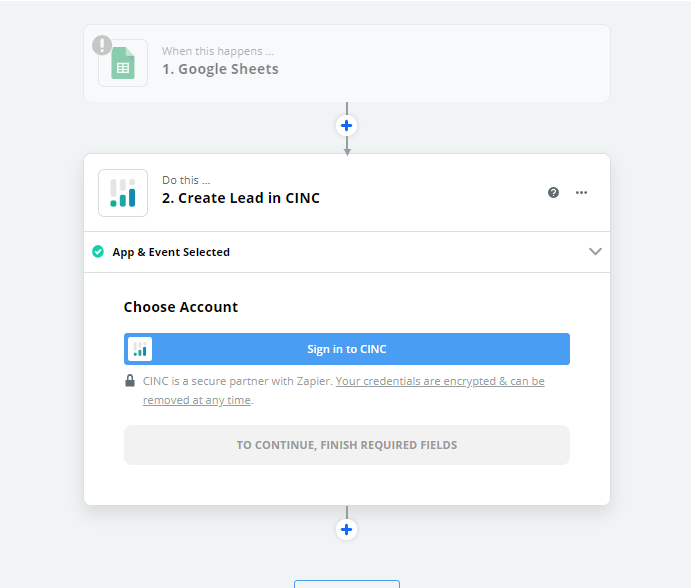This screenshot has height=588, width=691.
Task: Click the lock icon near the security note
Action: [x=130, y=380]
